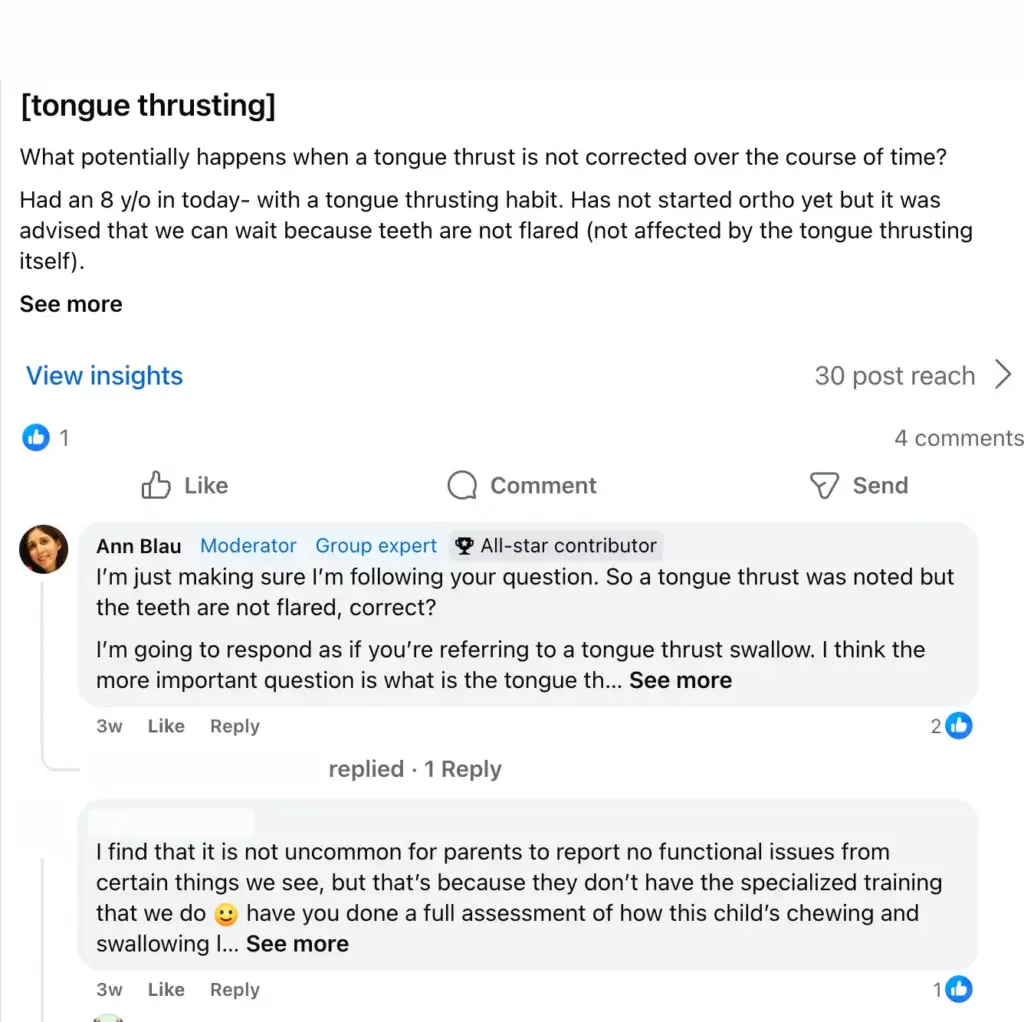1024x1022 pixels.
Task: Like the second comment about parents
Action: [x=166, y=989]
